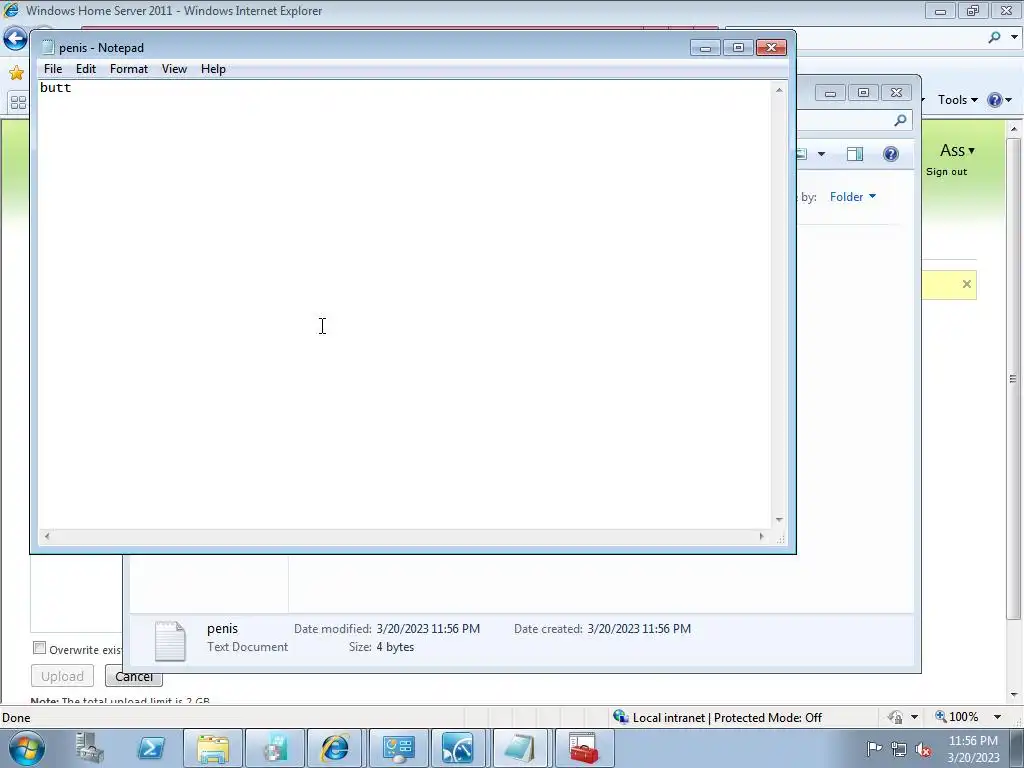Screen dimensions: 1024x768
Task: Open Notepad's Edit menu
Action: click(86, 69)
